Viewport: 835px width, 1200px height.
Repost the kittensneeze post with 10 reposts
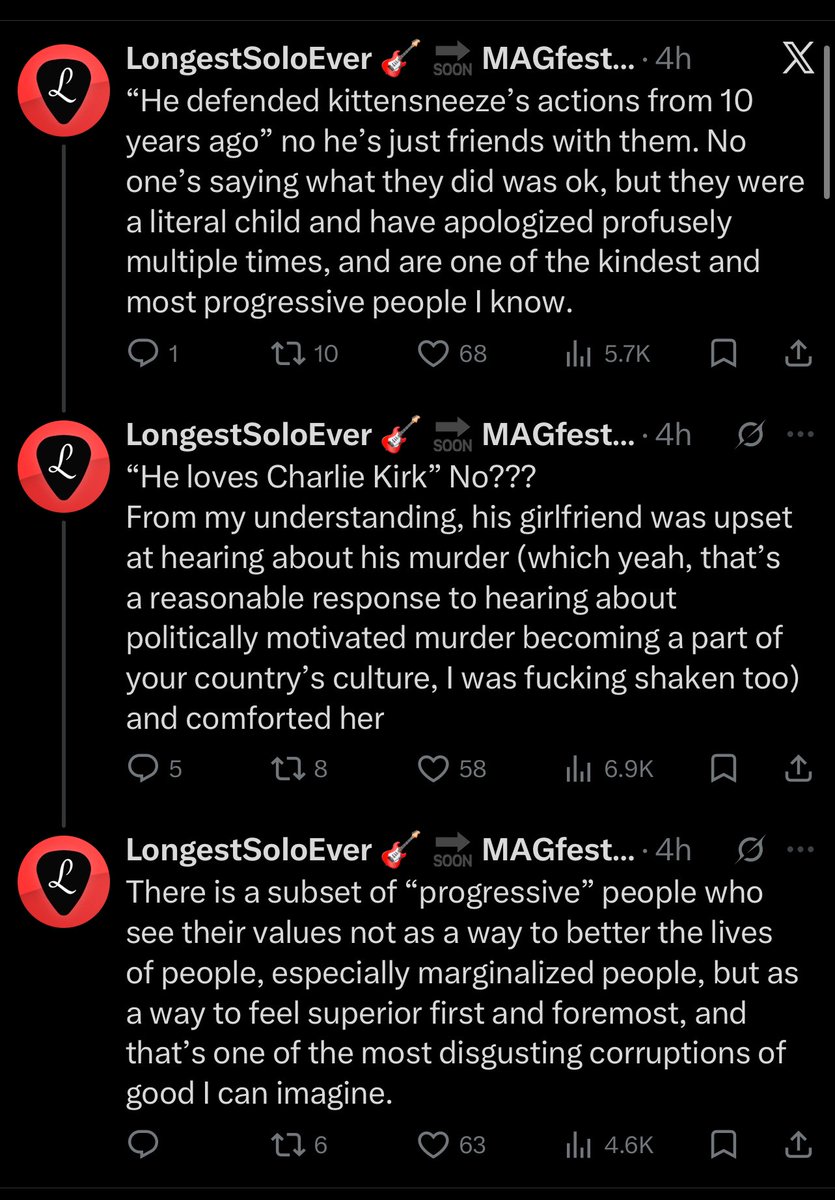(306, 353)
